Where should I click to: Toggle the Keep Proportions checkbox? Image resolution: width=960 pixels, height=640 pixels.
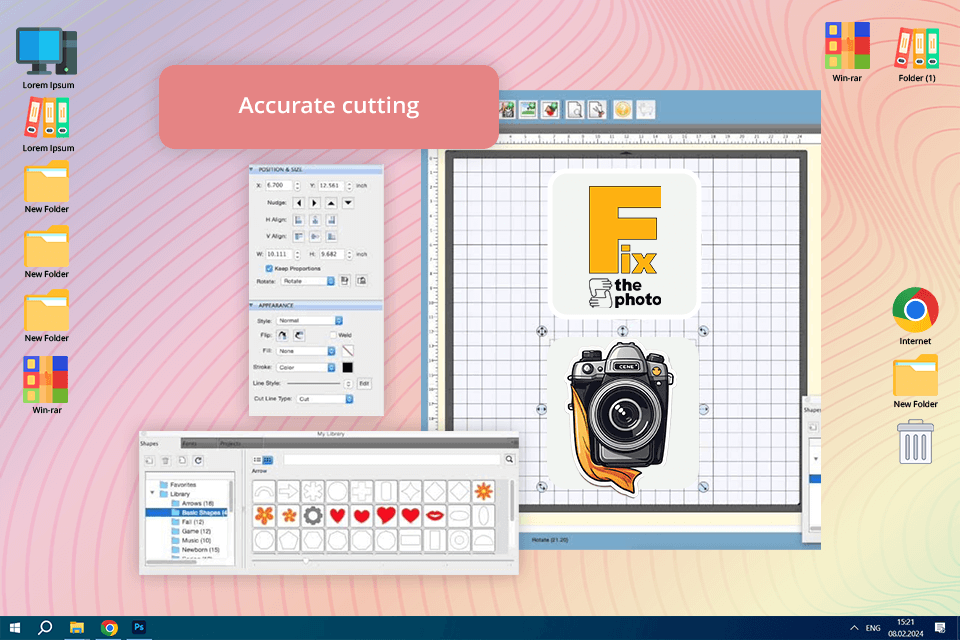pos(269,268)
